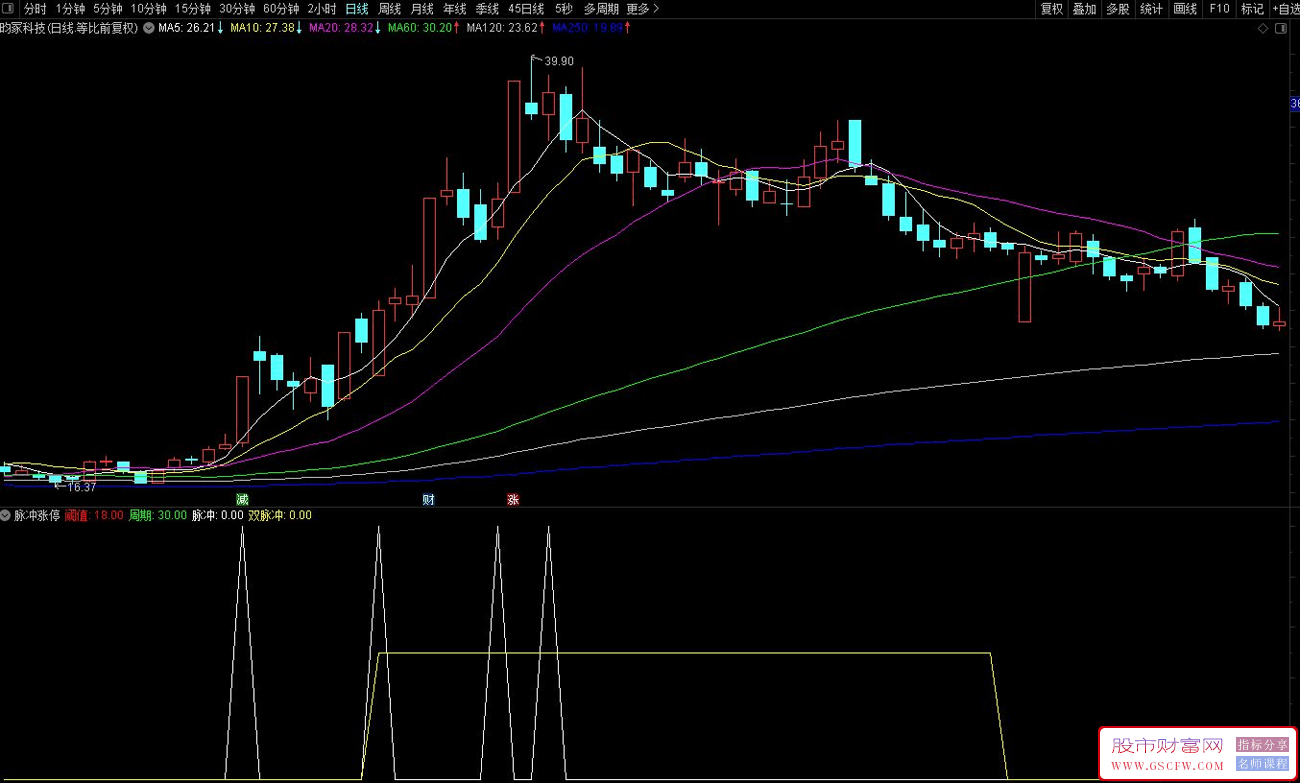Open the 复权 adjustment menu
This screenshot has width=1300, height=783.
pyautogui.click(x=1052, y=9)
